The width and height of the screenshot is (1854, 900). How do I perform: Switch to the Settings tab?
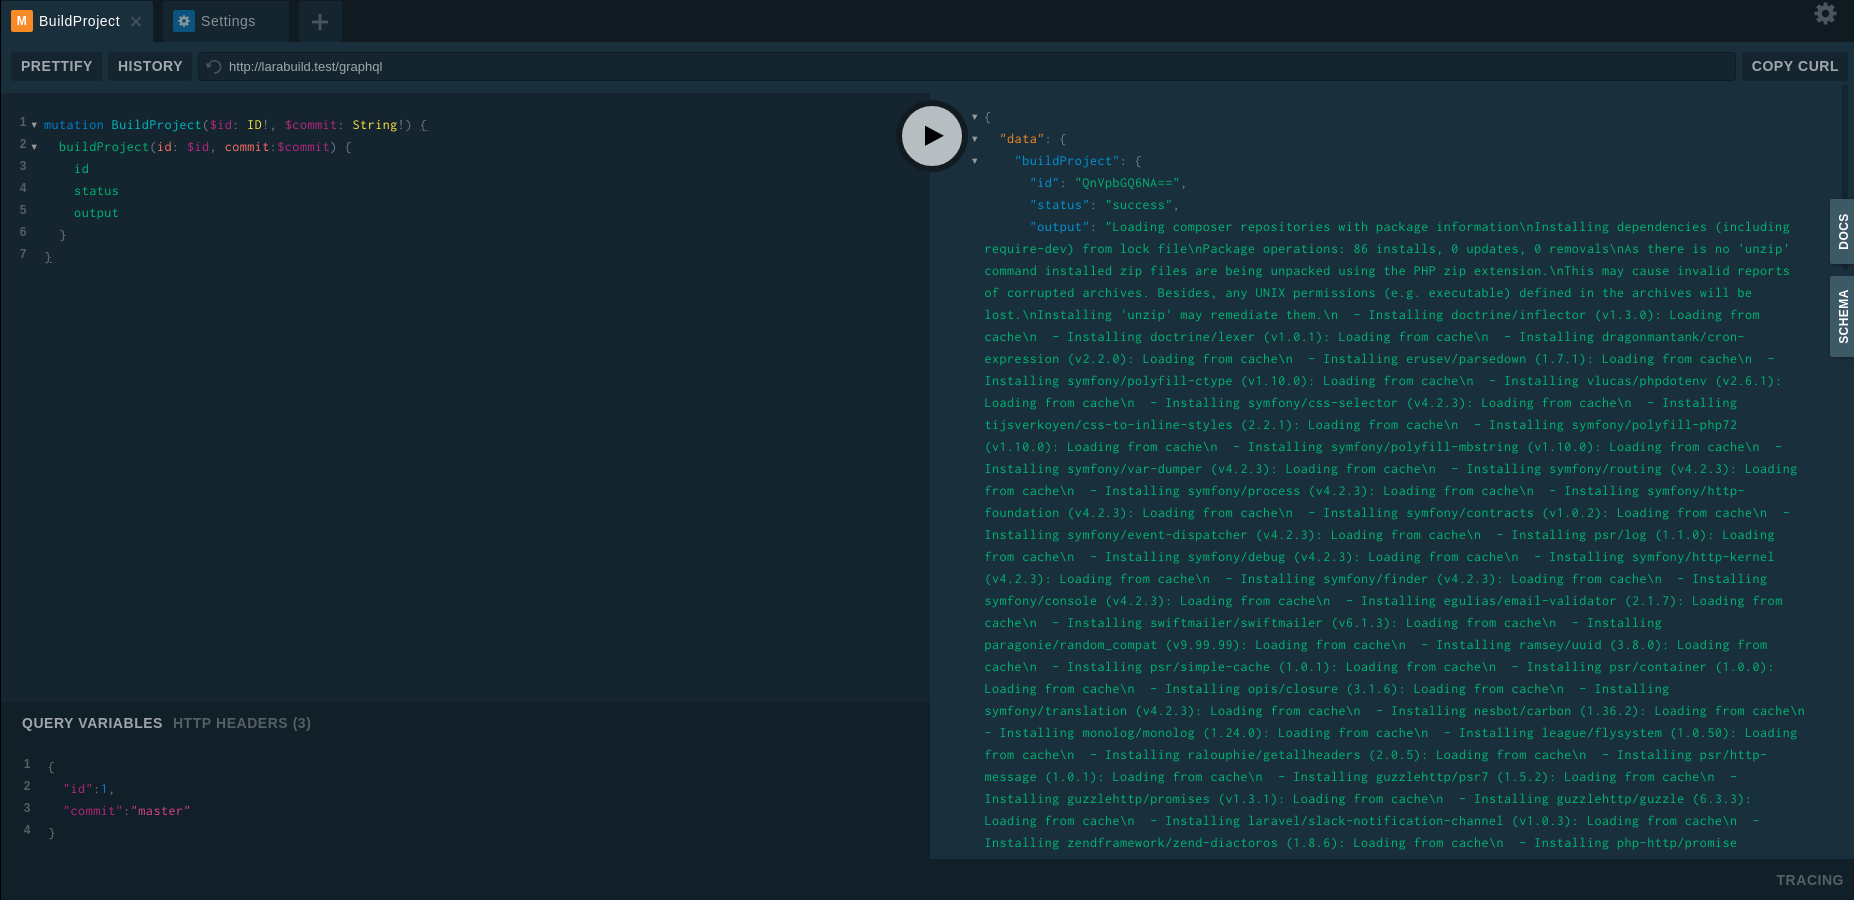point(227,21)
